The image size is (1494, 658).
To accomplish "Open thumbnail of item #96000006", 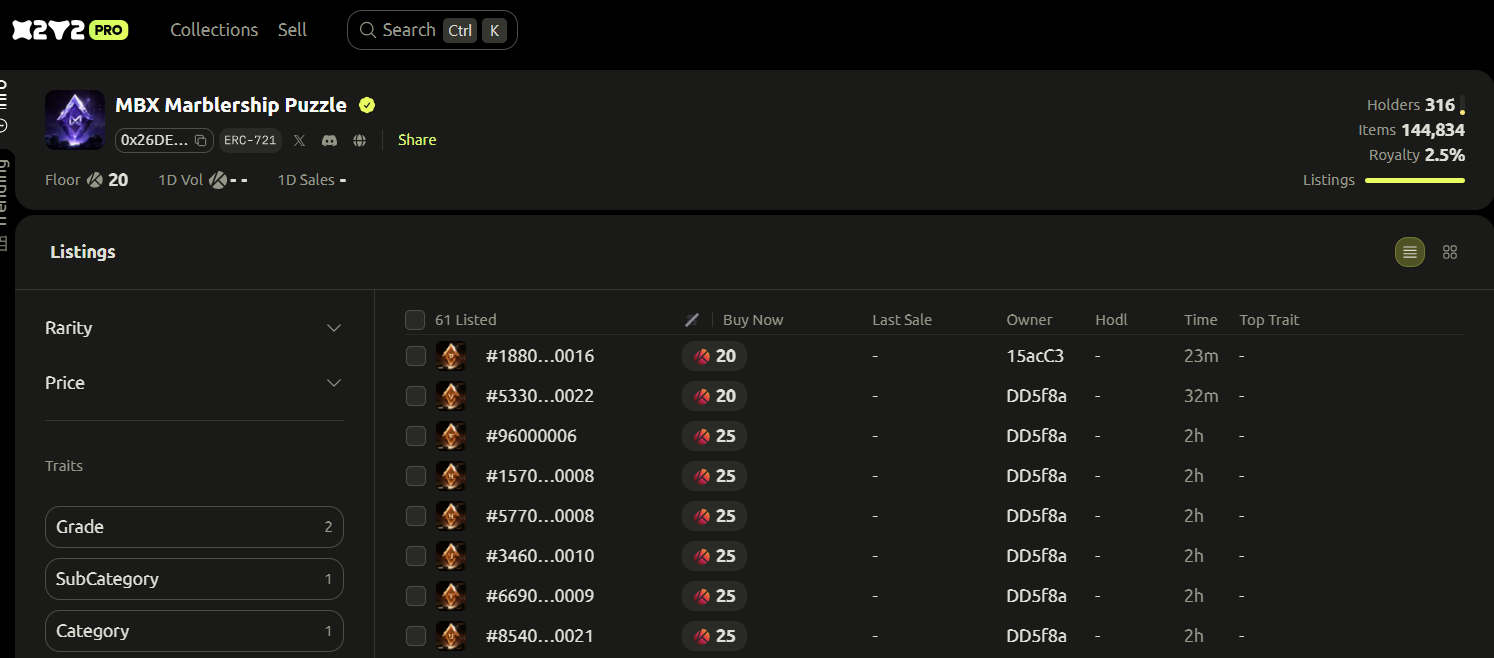I will [451, 436].
